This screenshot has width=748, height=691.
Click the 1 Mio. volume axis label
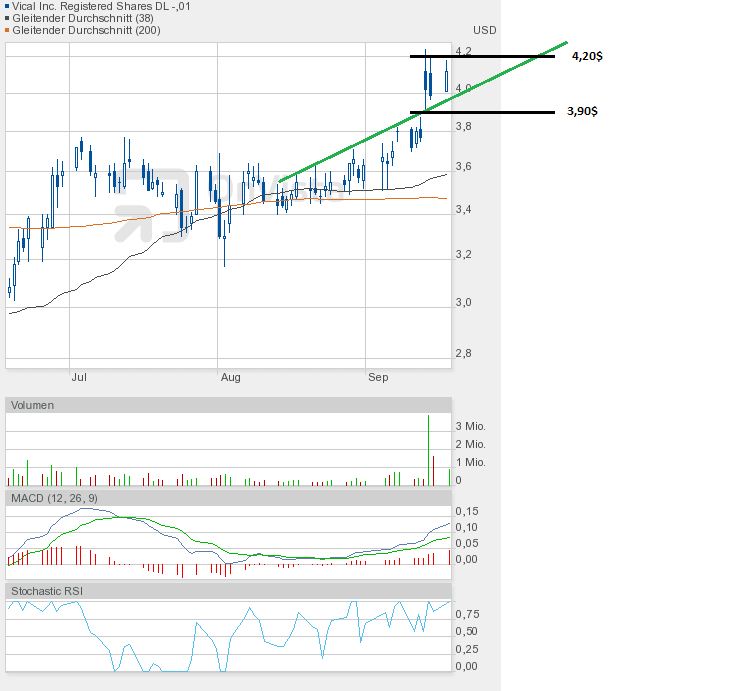(x=470, y=463)
